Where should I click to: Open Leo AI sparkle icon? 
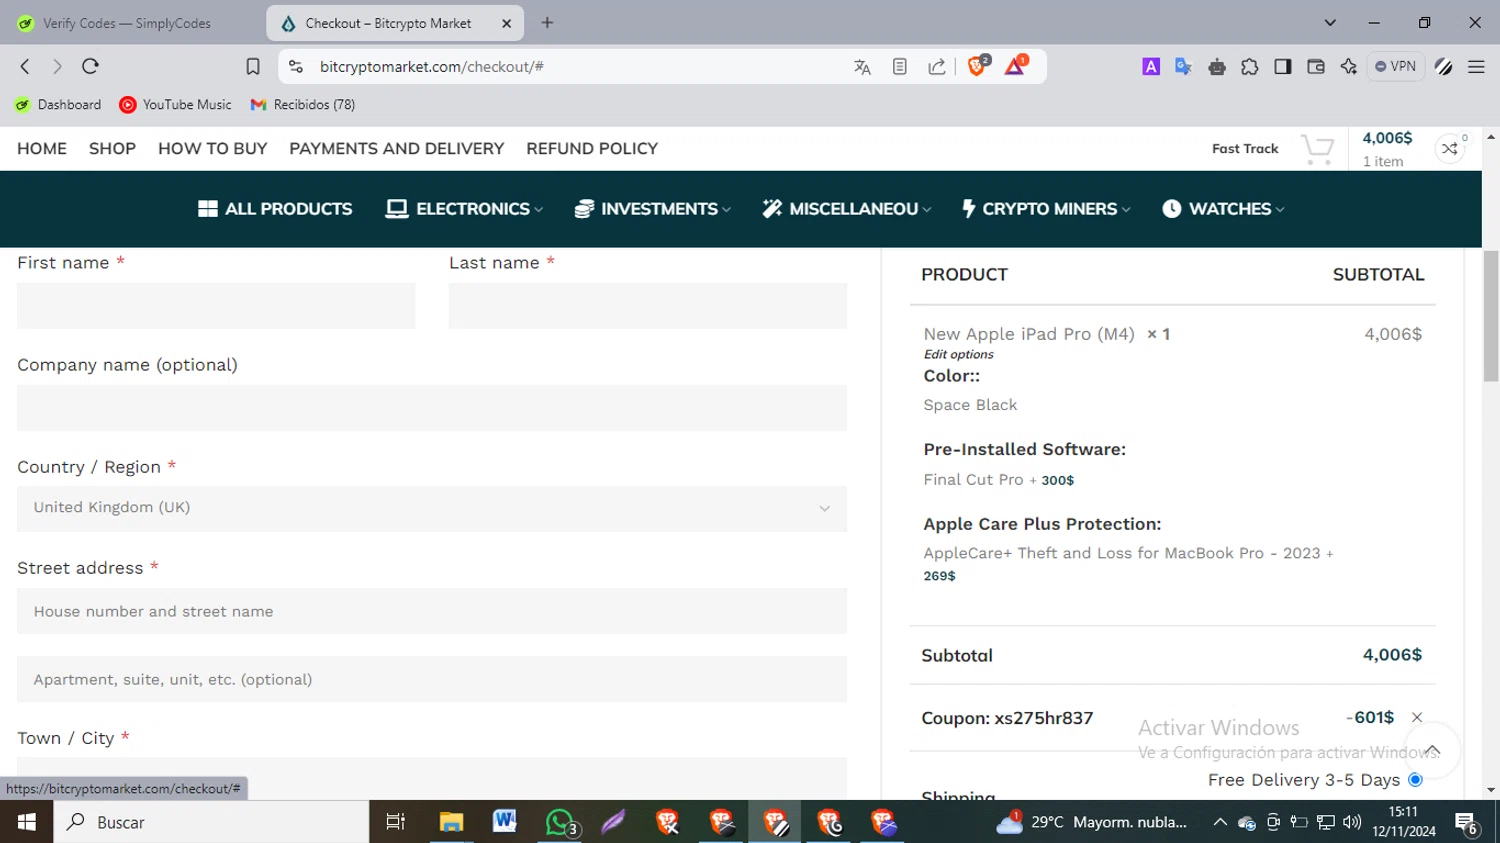click(1349, 66)
